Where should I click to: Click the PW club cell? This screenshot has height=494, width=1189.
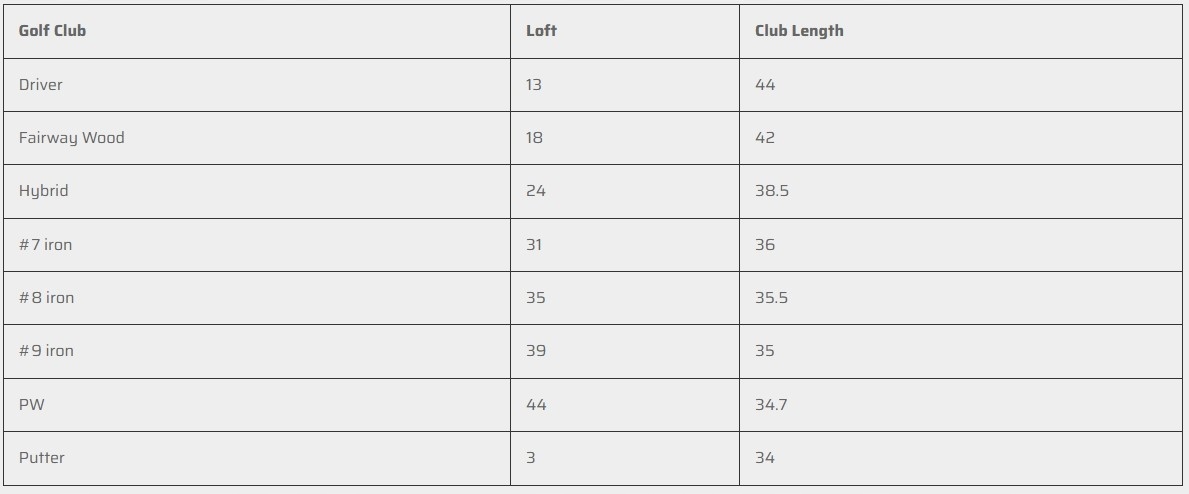[31, 405]
